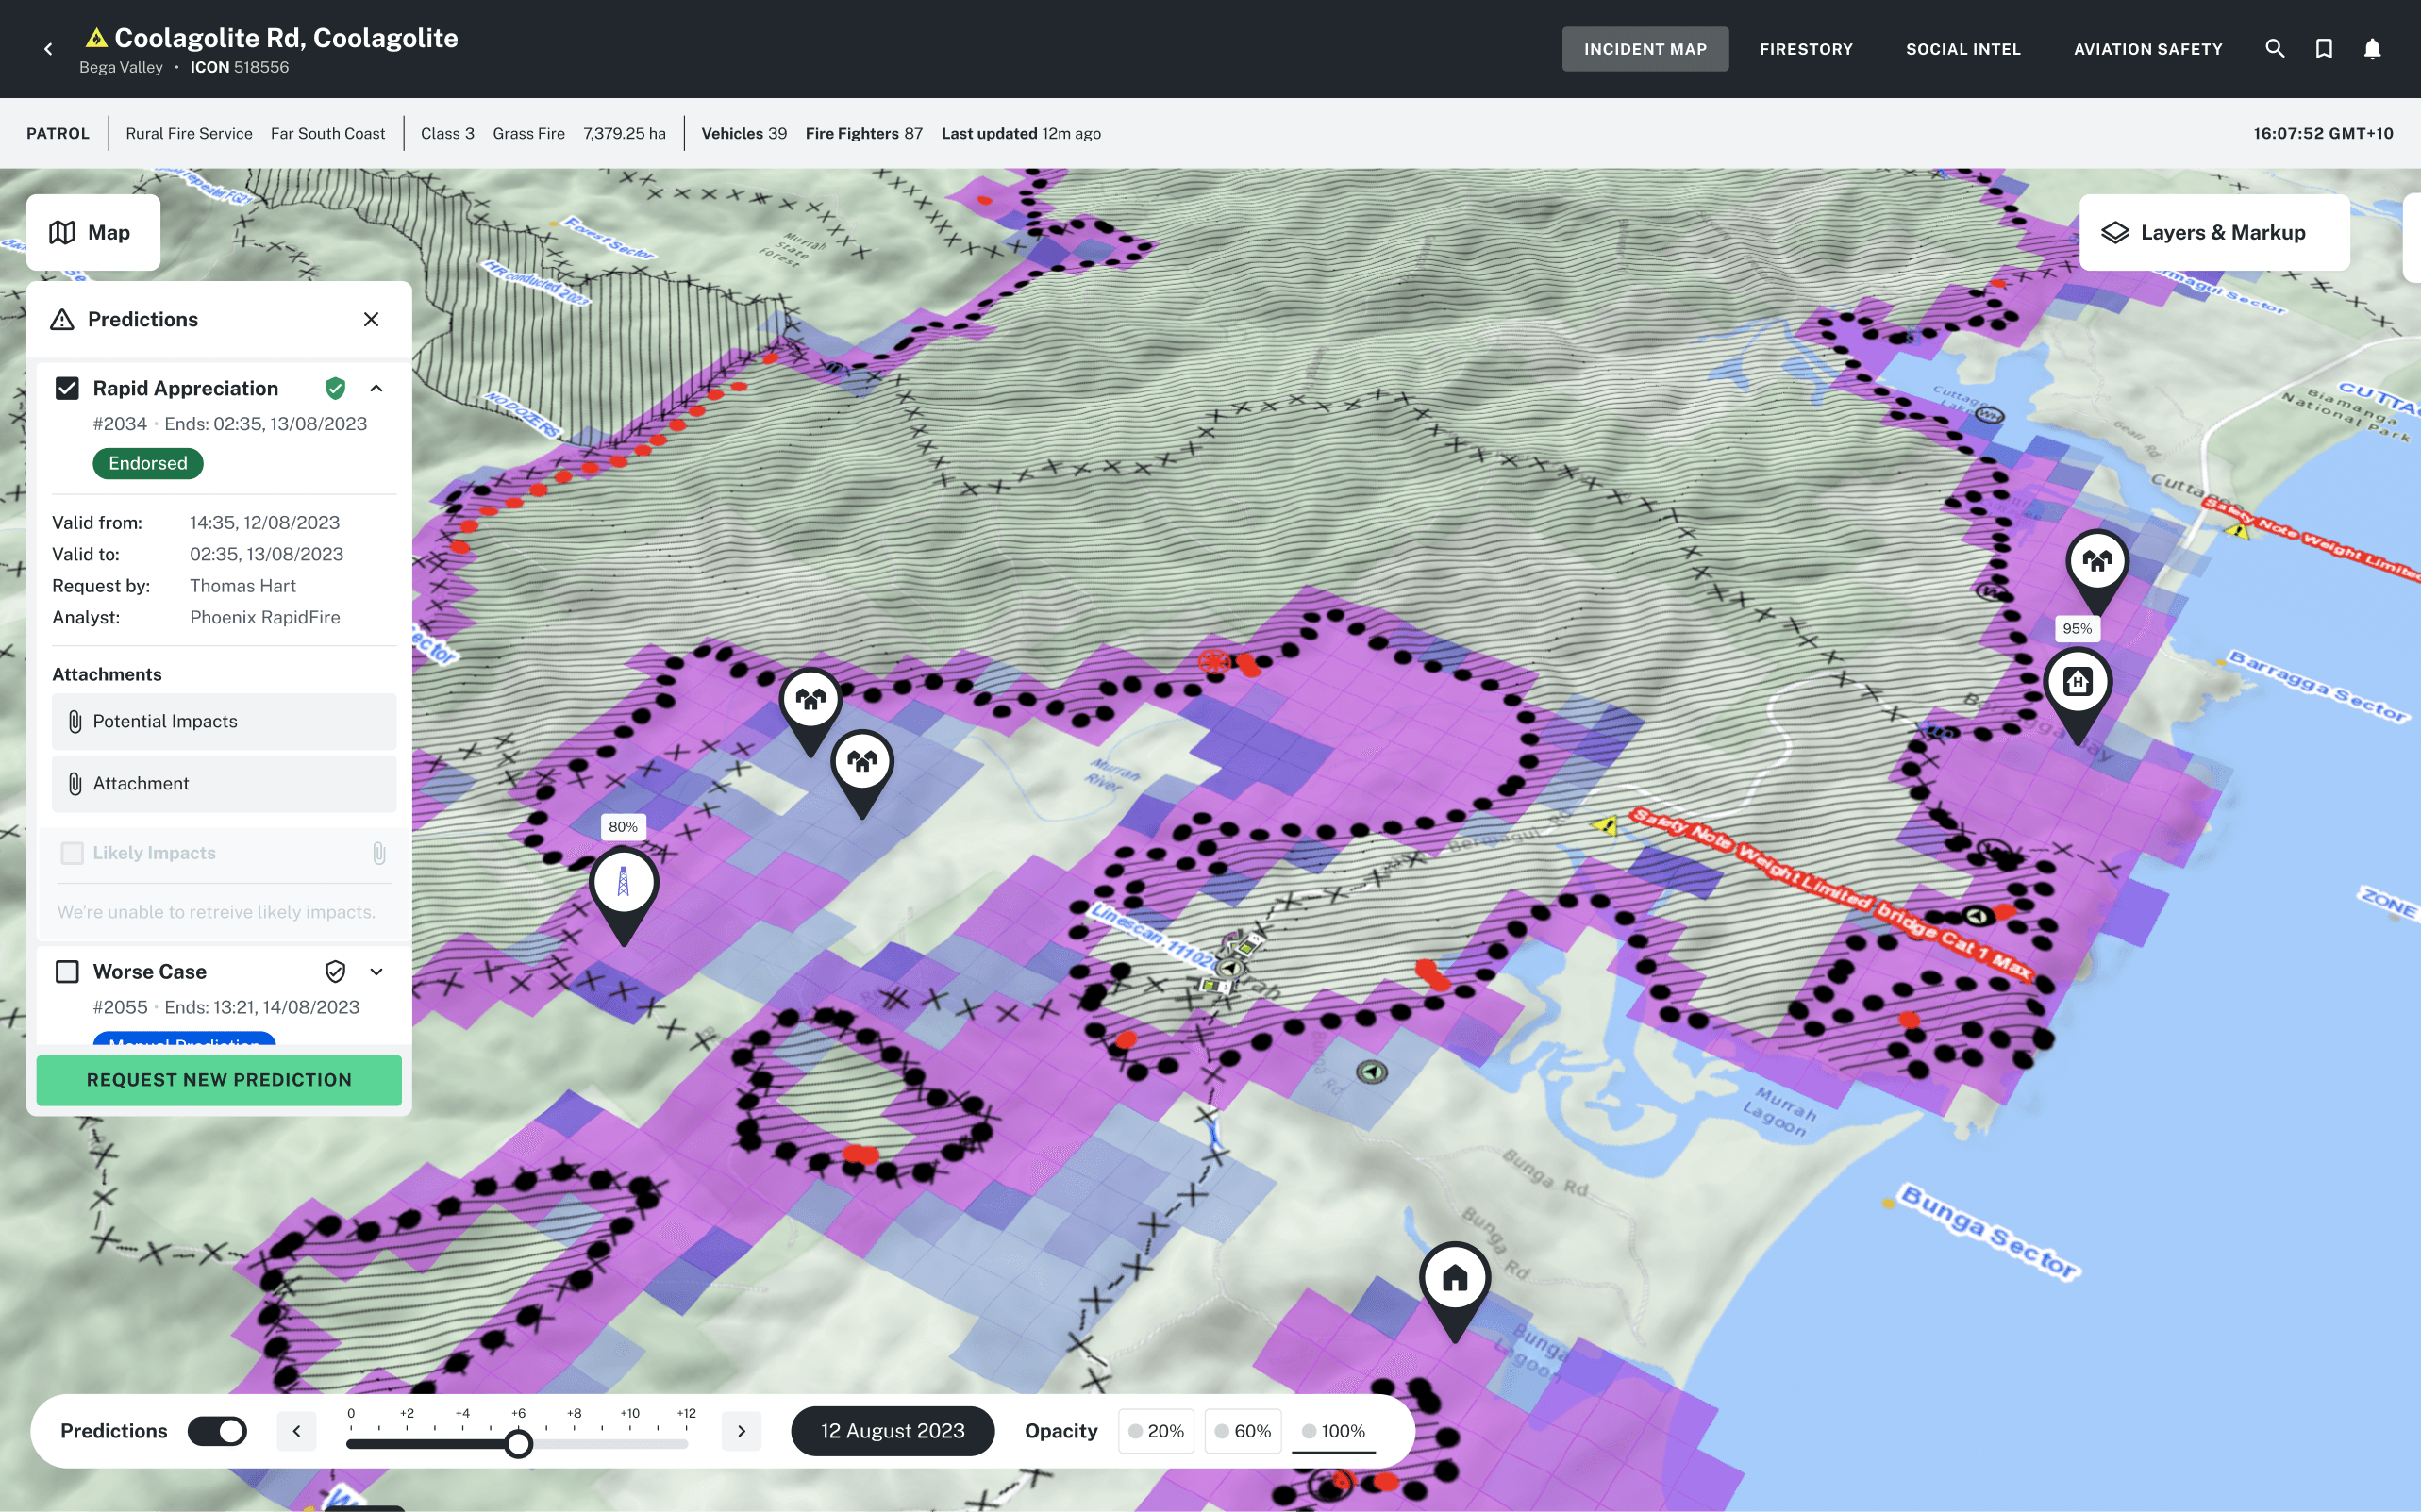The height and width of the screenshot is (1512, 2421).
Task: Collapse the Rapid Appreciation section
Action: pos(376,388)
